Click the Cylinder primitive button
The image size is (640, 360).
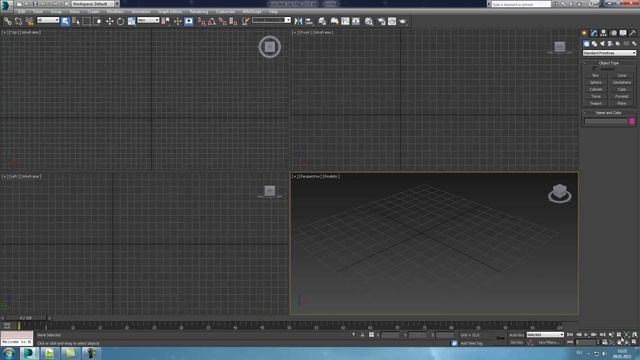pos(596,89)
